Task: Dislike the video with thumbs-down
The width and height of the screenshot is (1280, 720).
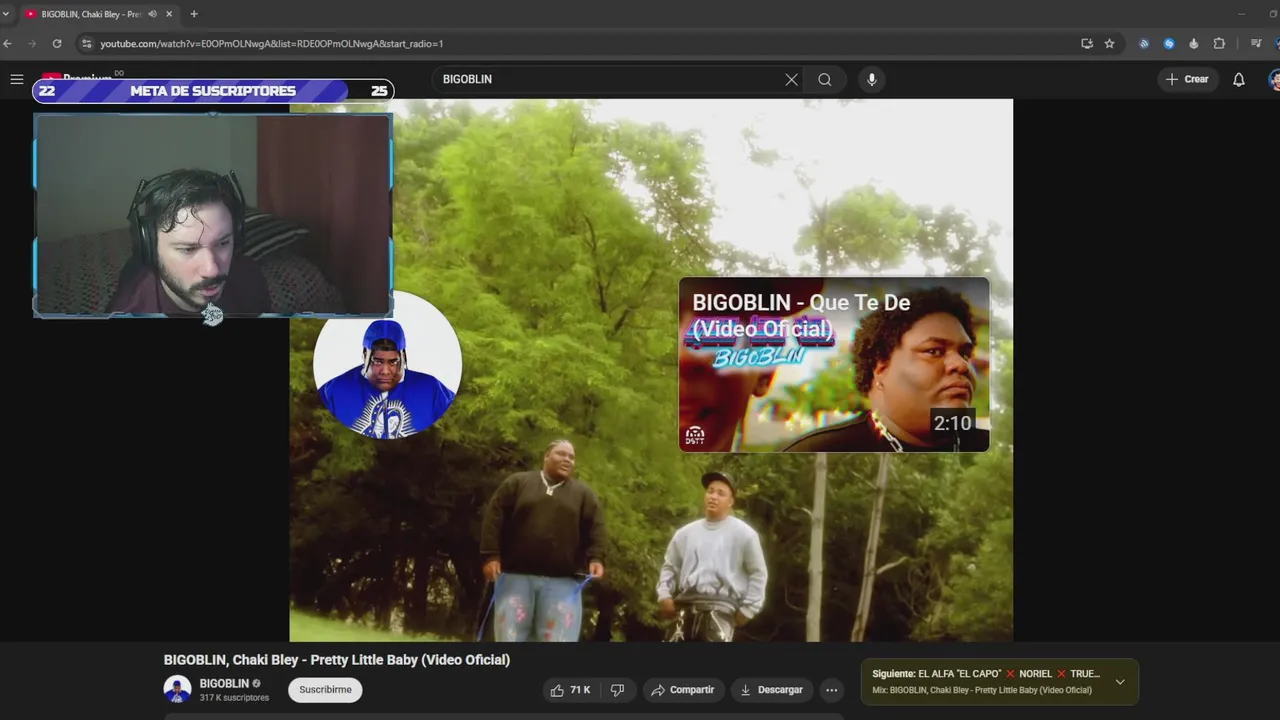Action: tap(618, 690)
